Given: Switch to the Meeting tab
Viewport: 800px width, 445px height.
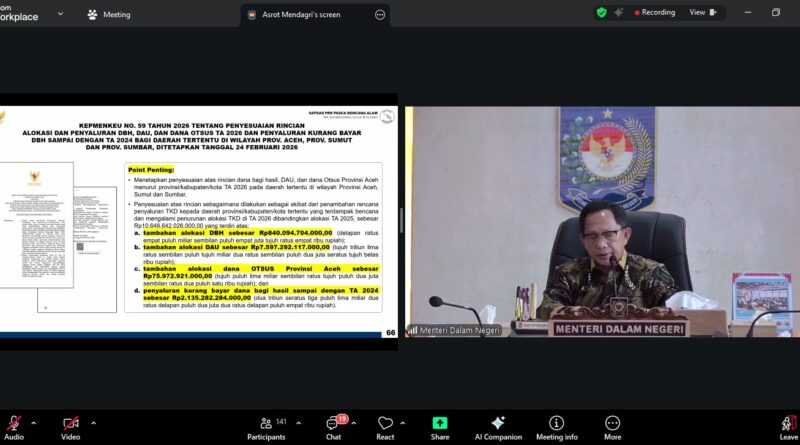Looking at the screenshot, I should tap(108, 14).
